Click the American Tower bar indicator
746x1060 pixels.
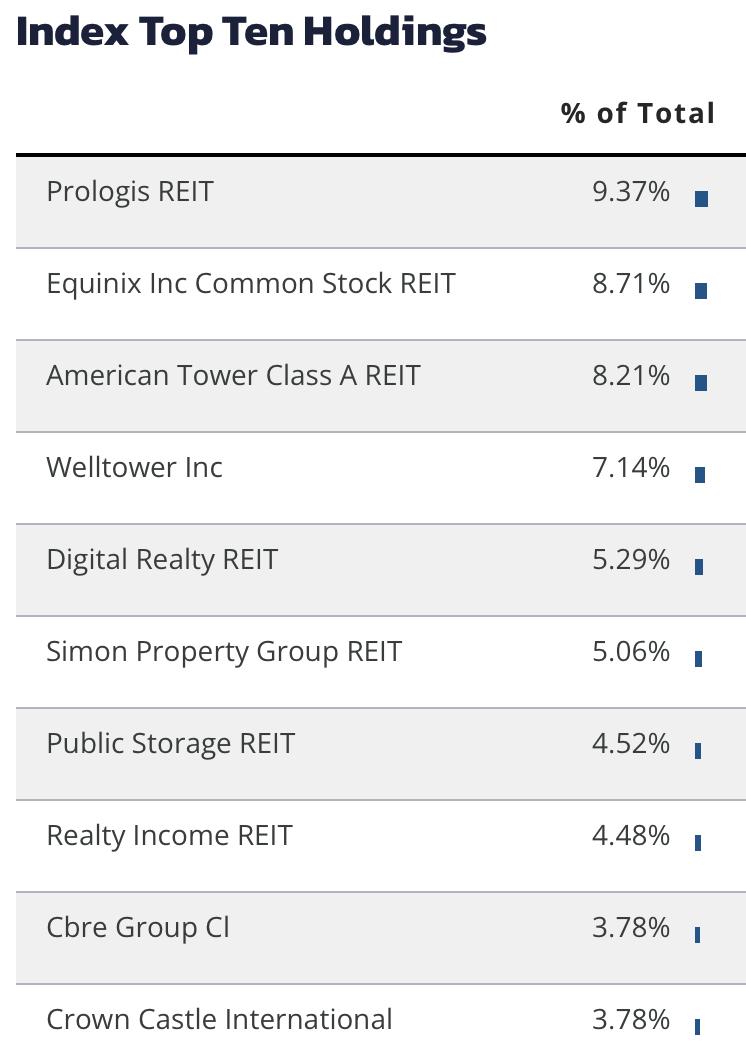click(701, 383)
